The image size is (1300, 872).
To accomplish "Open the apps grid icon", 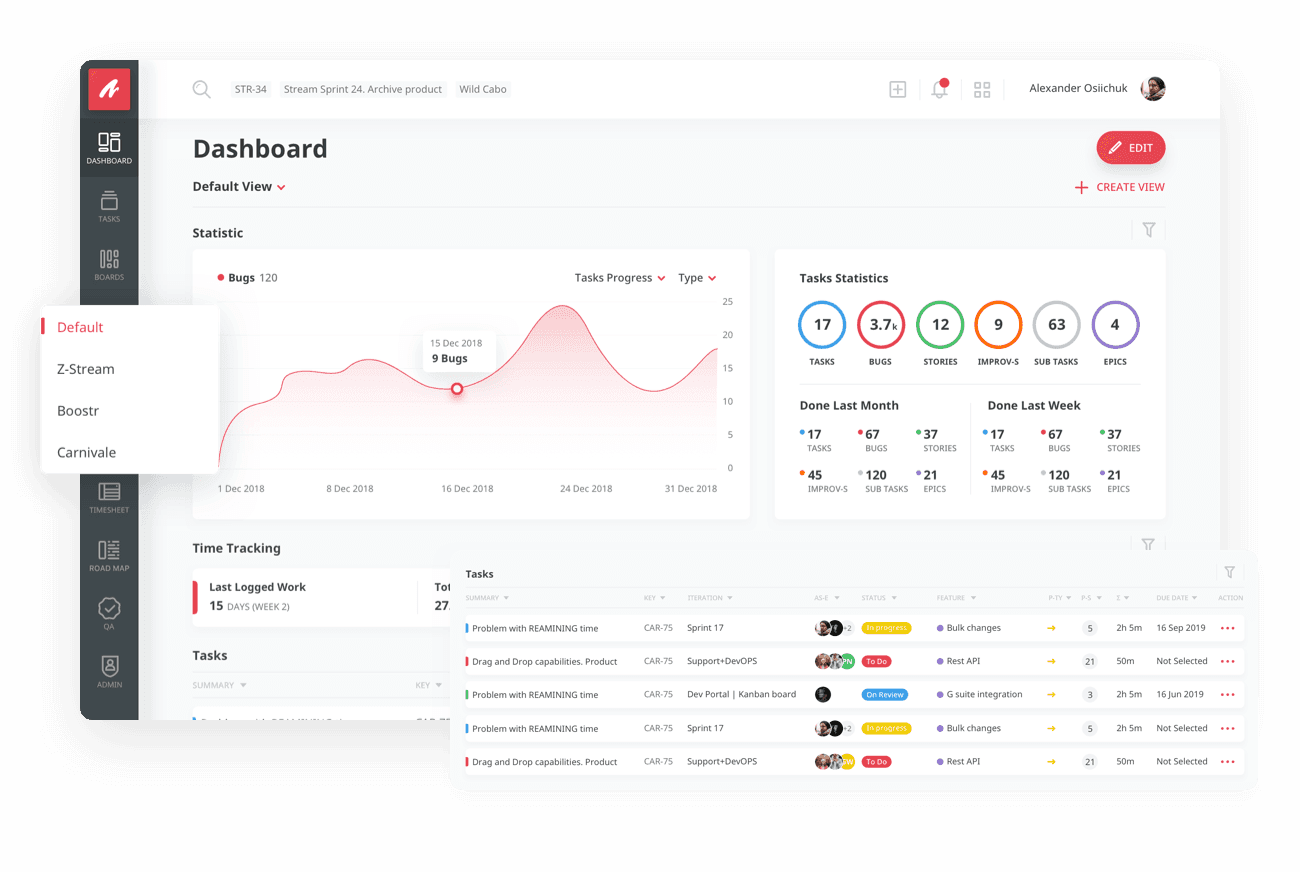I will (982, 90).
